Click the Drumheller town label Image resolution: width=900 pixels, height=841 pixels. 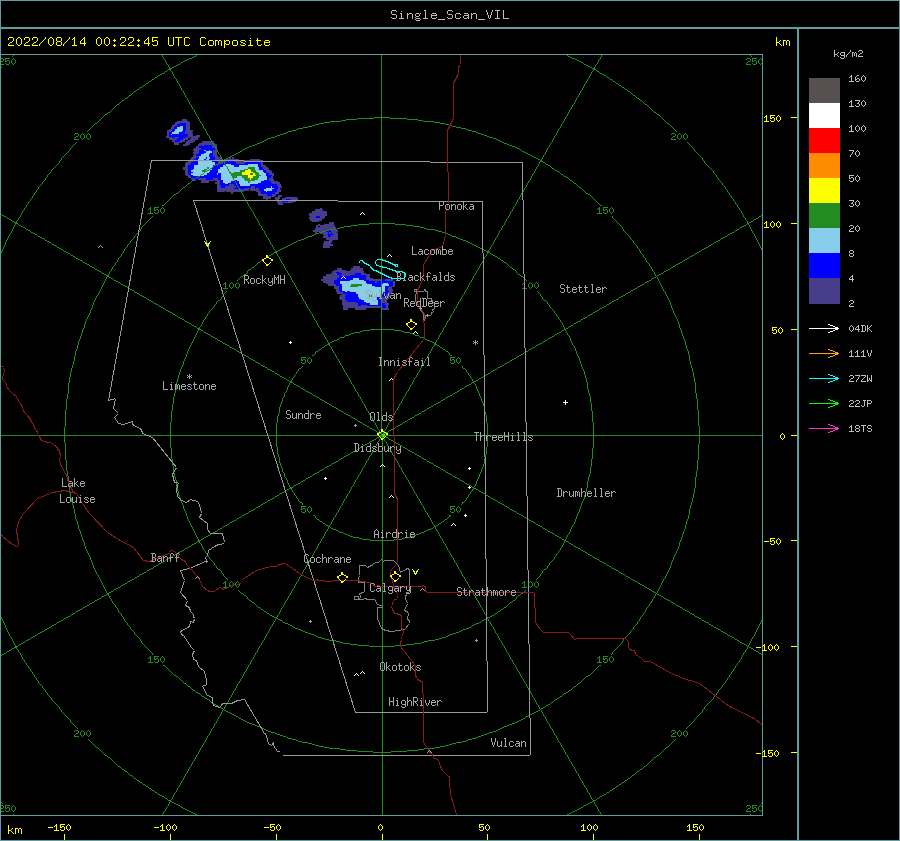[x=586, y=493]
